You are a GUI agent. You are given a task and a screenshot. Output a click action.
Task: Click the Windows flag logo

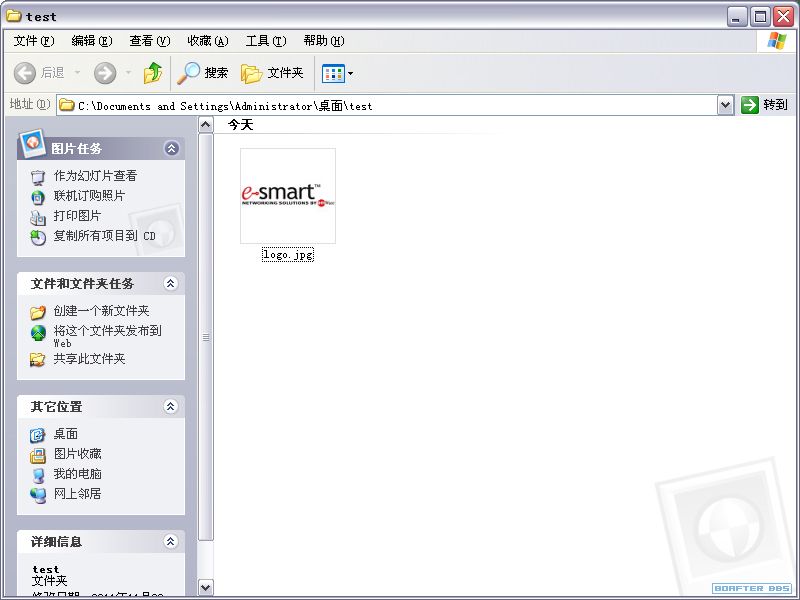[776, 41]
